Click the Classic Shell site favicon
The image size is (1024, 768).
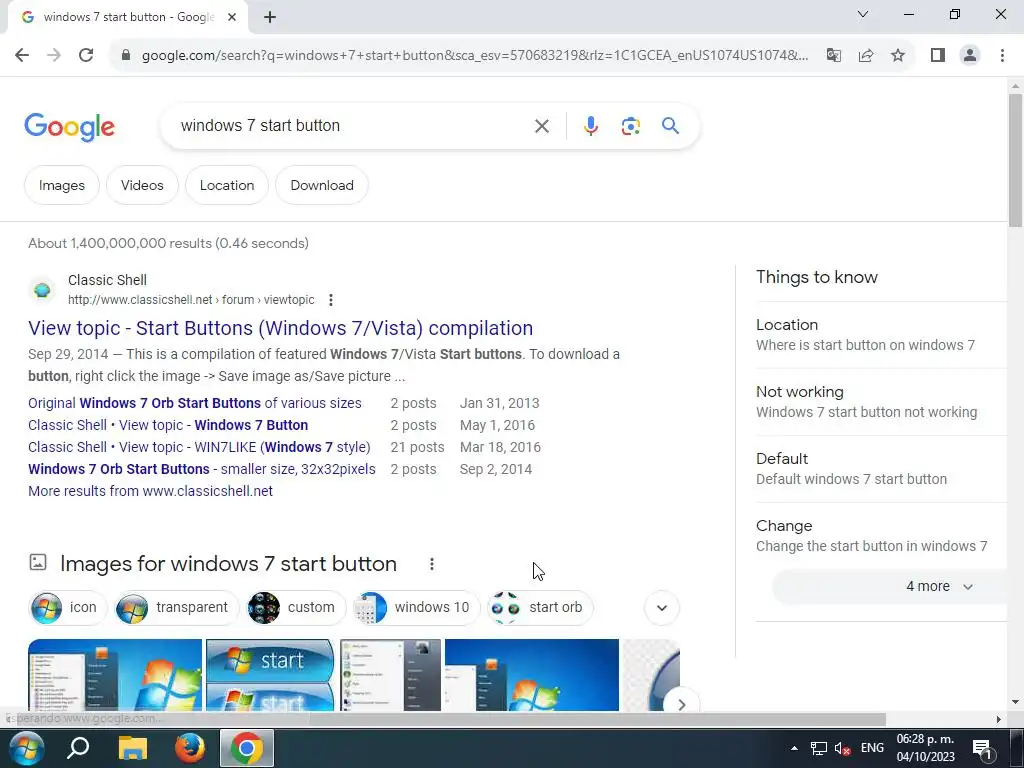[42, 289]
